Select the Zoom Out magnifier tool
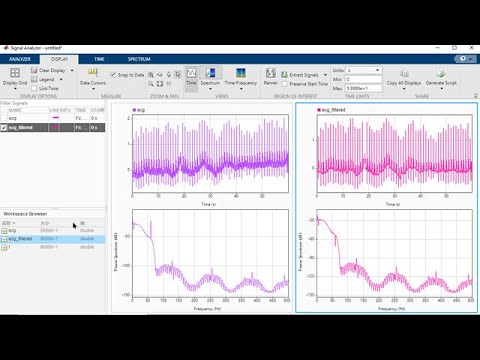Image resolution: width=480 pixels, height=360 pixels. (151, 84)
